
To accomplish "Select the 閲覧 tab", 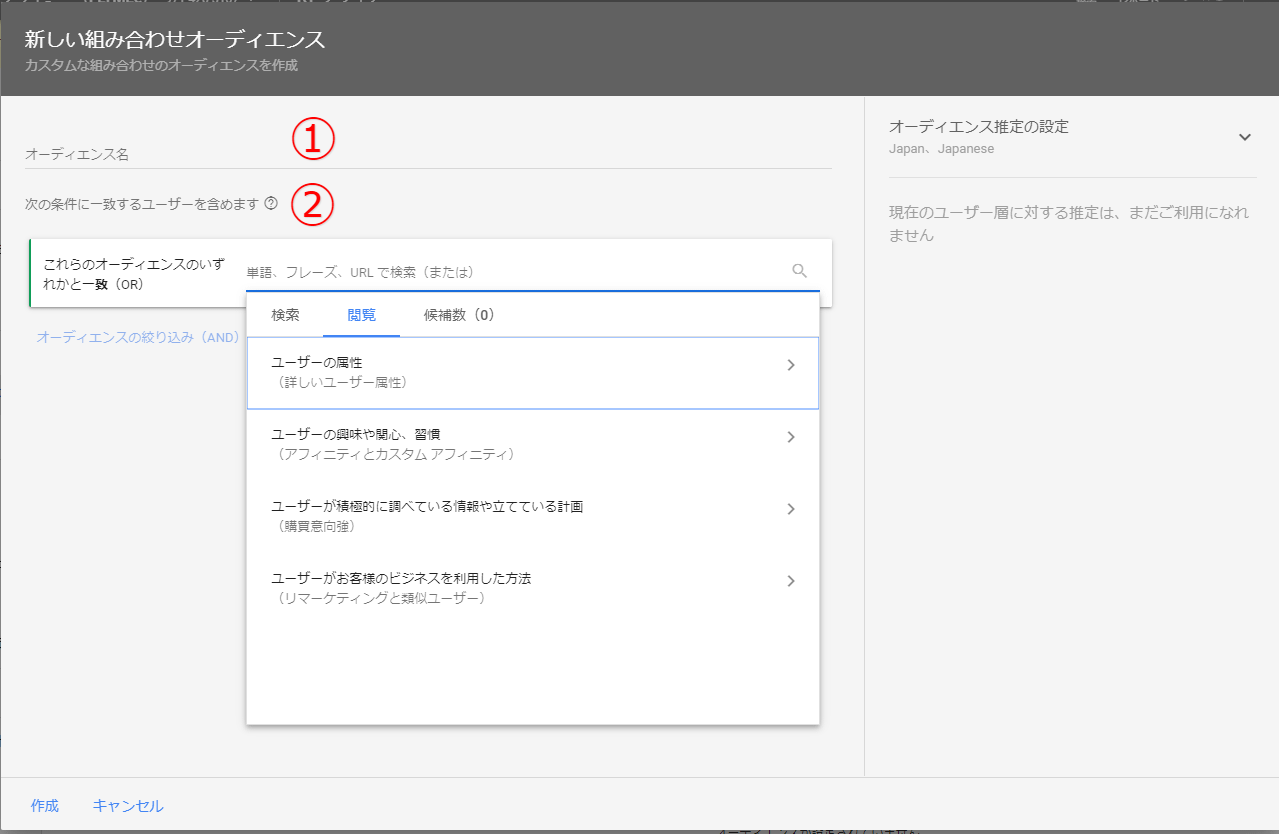I will pyautogui.click(x=361, y=315).
